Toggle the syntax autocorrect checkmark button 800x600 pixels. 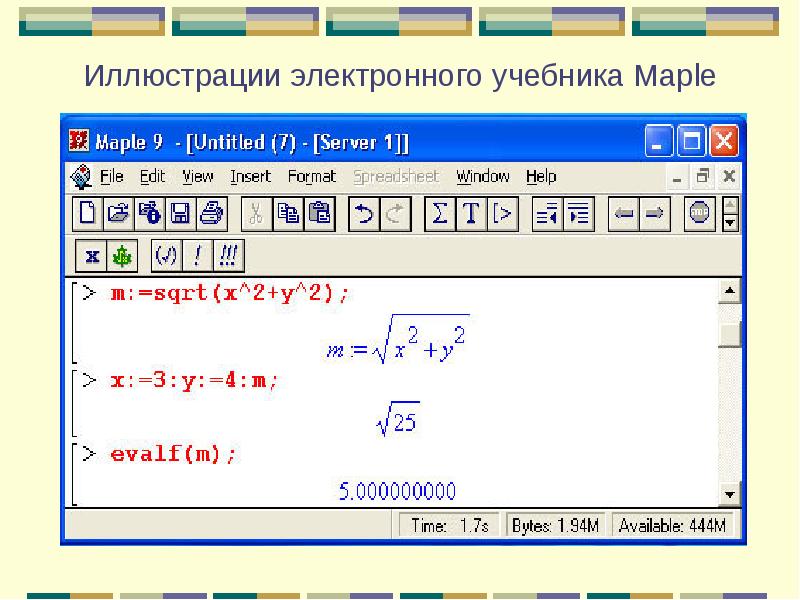tap(166, 256)
